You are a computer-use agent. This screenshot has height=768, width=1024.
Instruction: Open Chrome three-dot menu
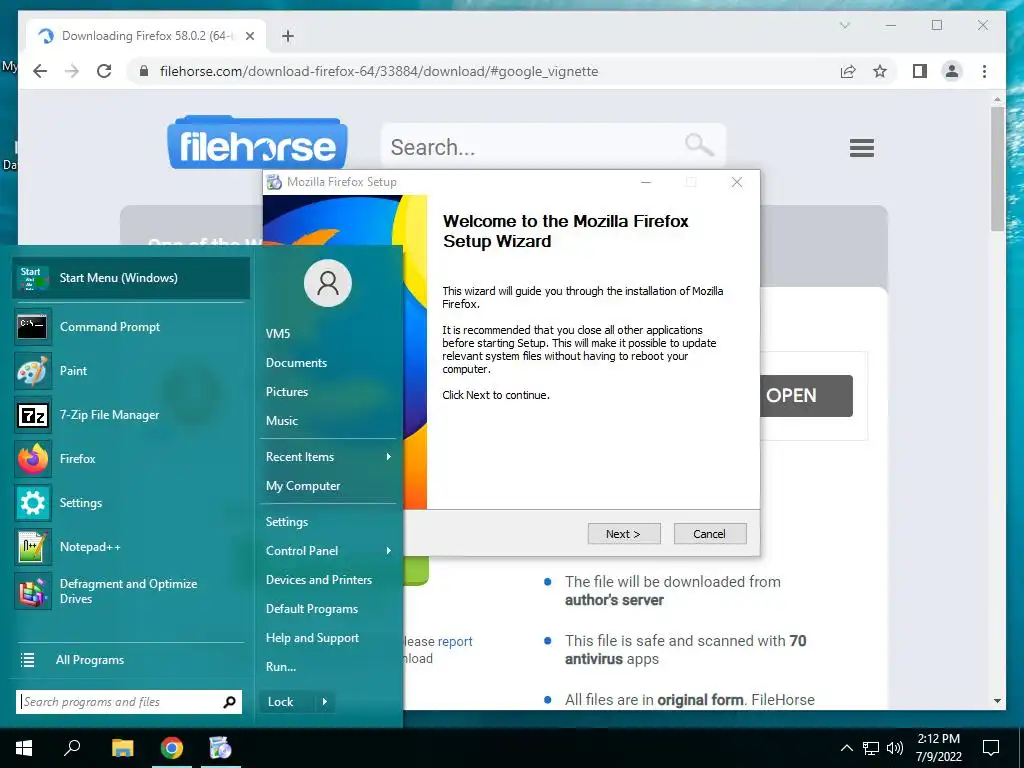[x=984, y=71]
